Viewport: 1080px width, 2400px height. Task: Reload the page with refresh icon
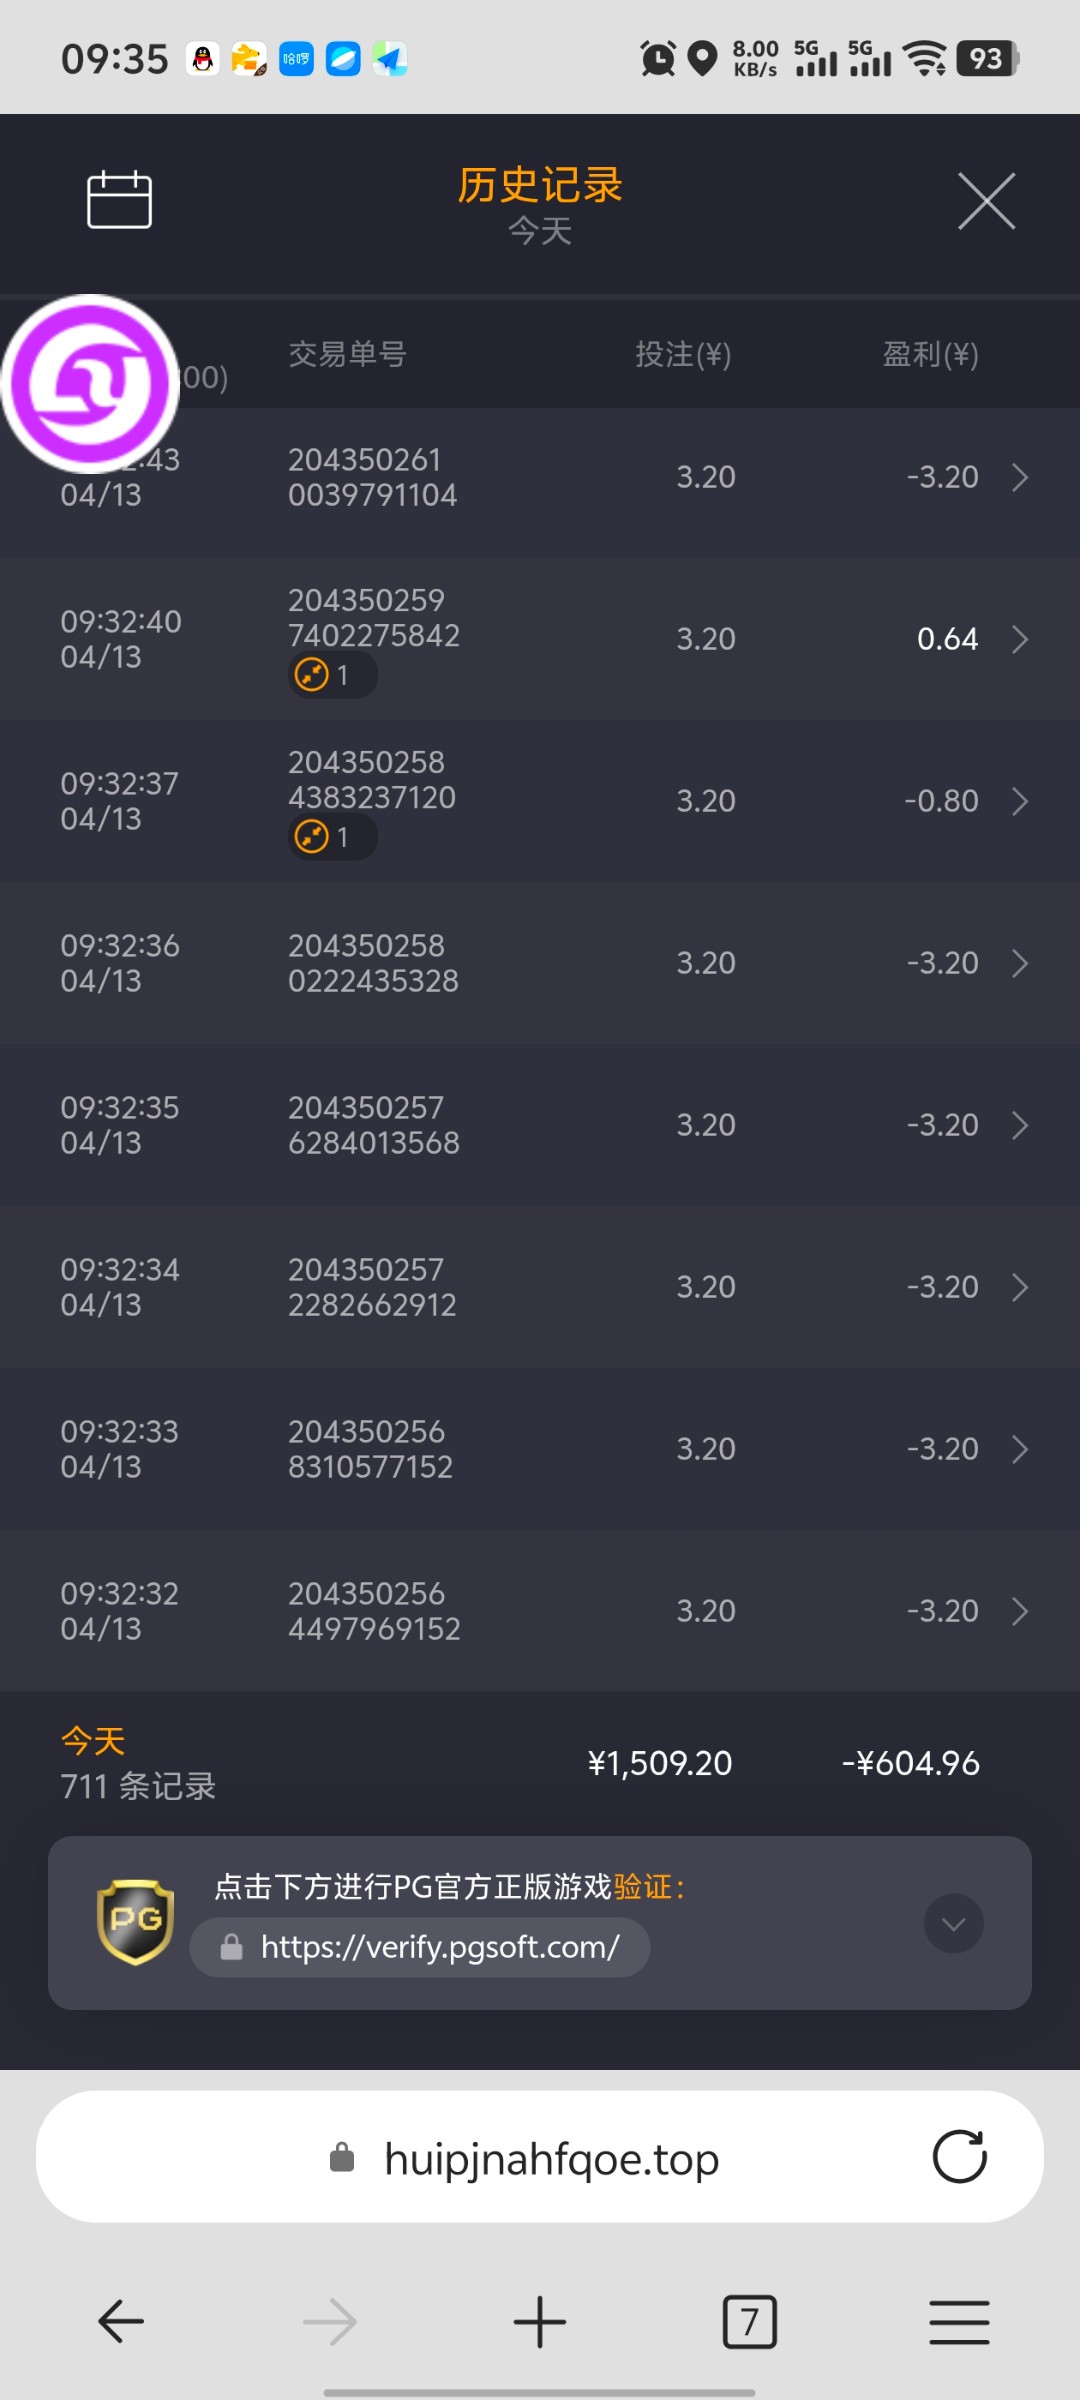(x=959, y=2157)
